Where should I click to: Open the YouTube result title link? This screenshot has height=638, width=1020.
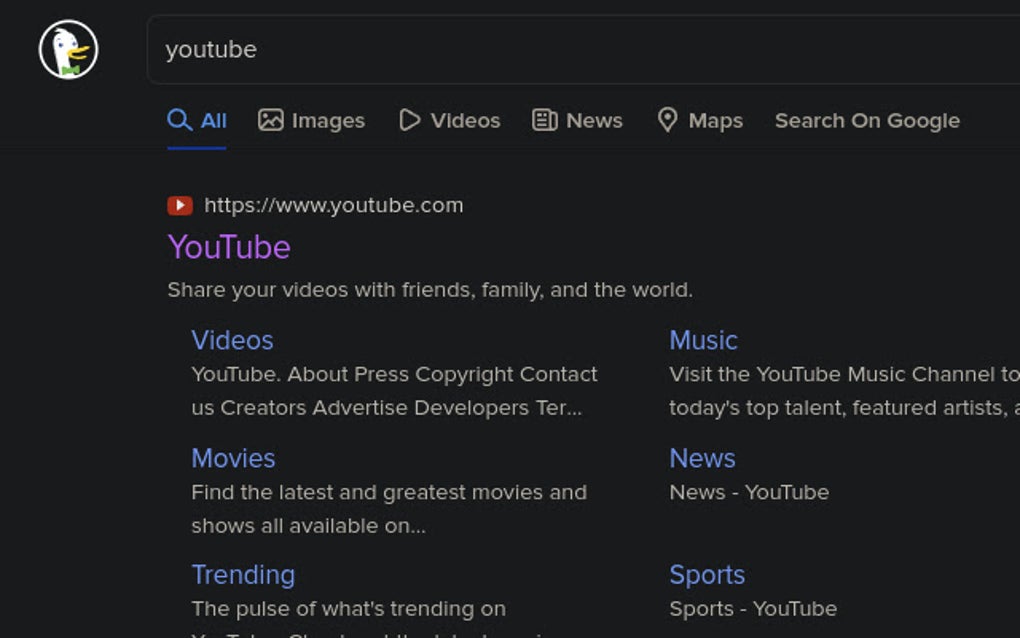pos(228,246)
